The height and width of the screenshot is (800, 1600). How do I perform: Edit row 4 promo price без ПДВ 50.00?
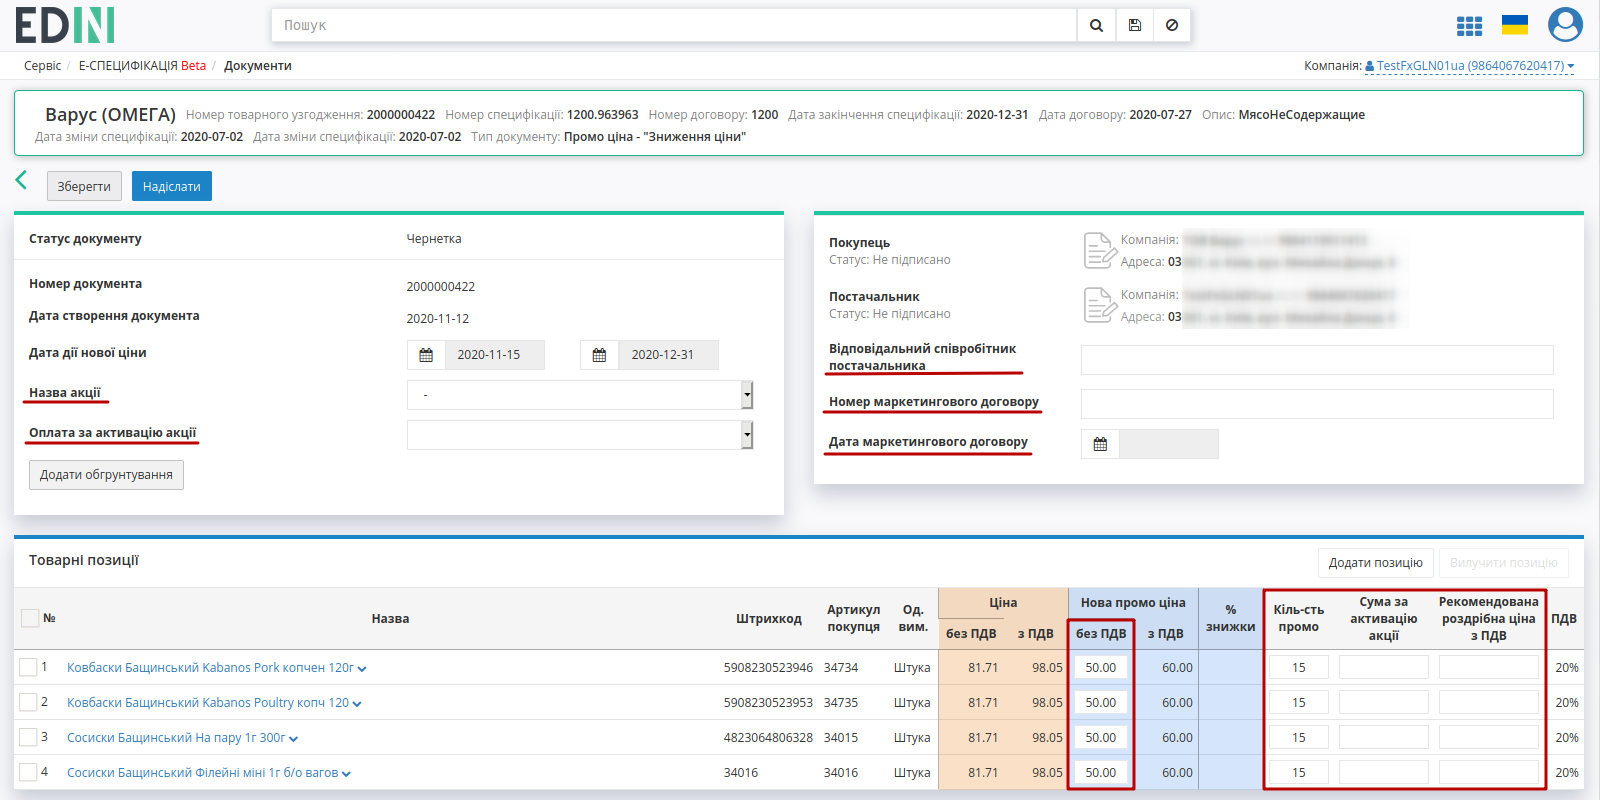tap(1101, 772)
